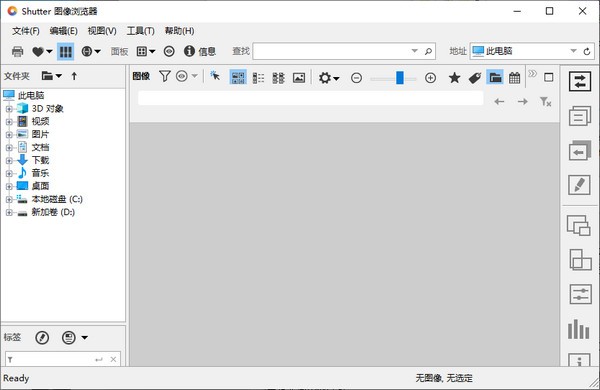600x390 pixels.
Task: Click the adjustment sliders icon in right sidebar
Action: pos(580,294)
